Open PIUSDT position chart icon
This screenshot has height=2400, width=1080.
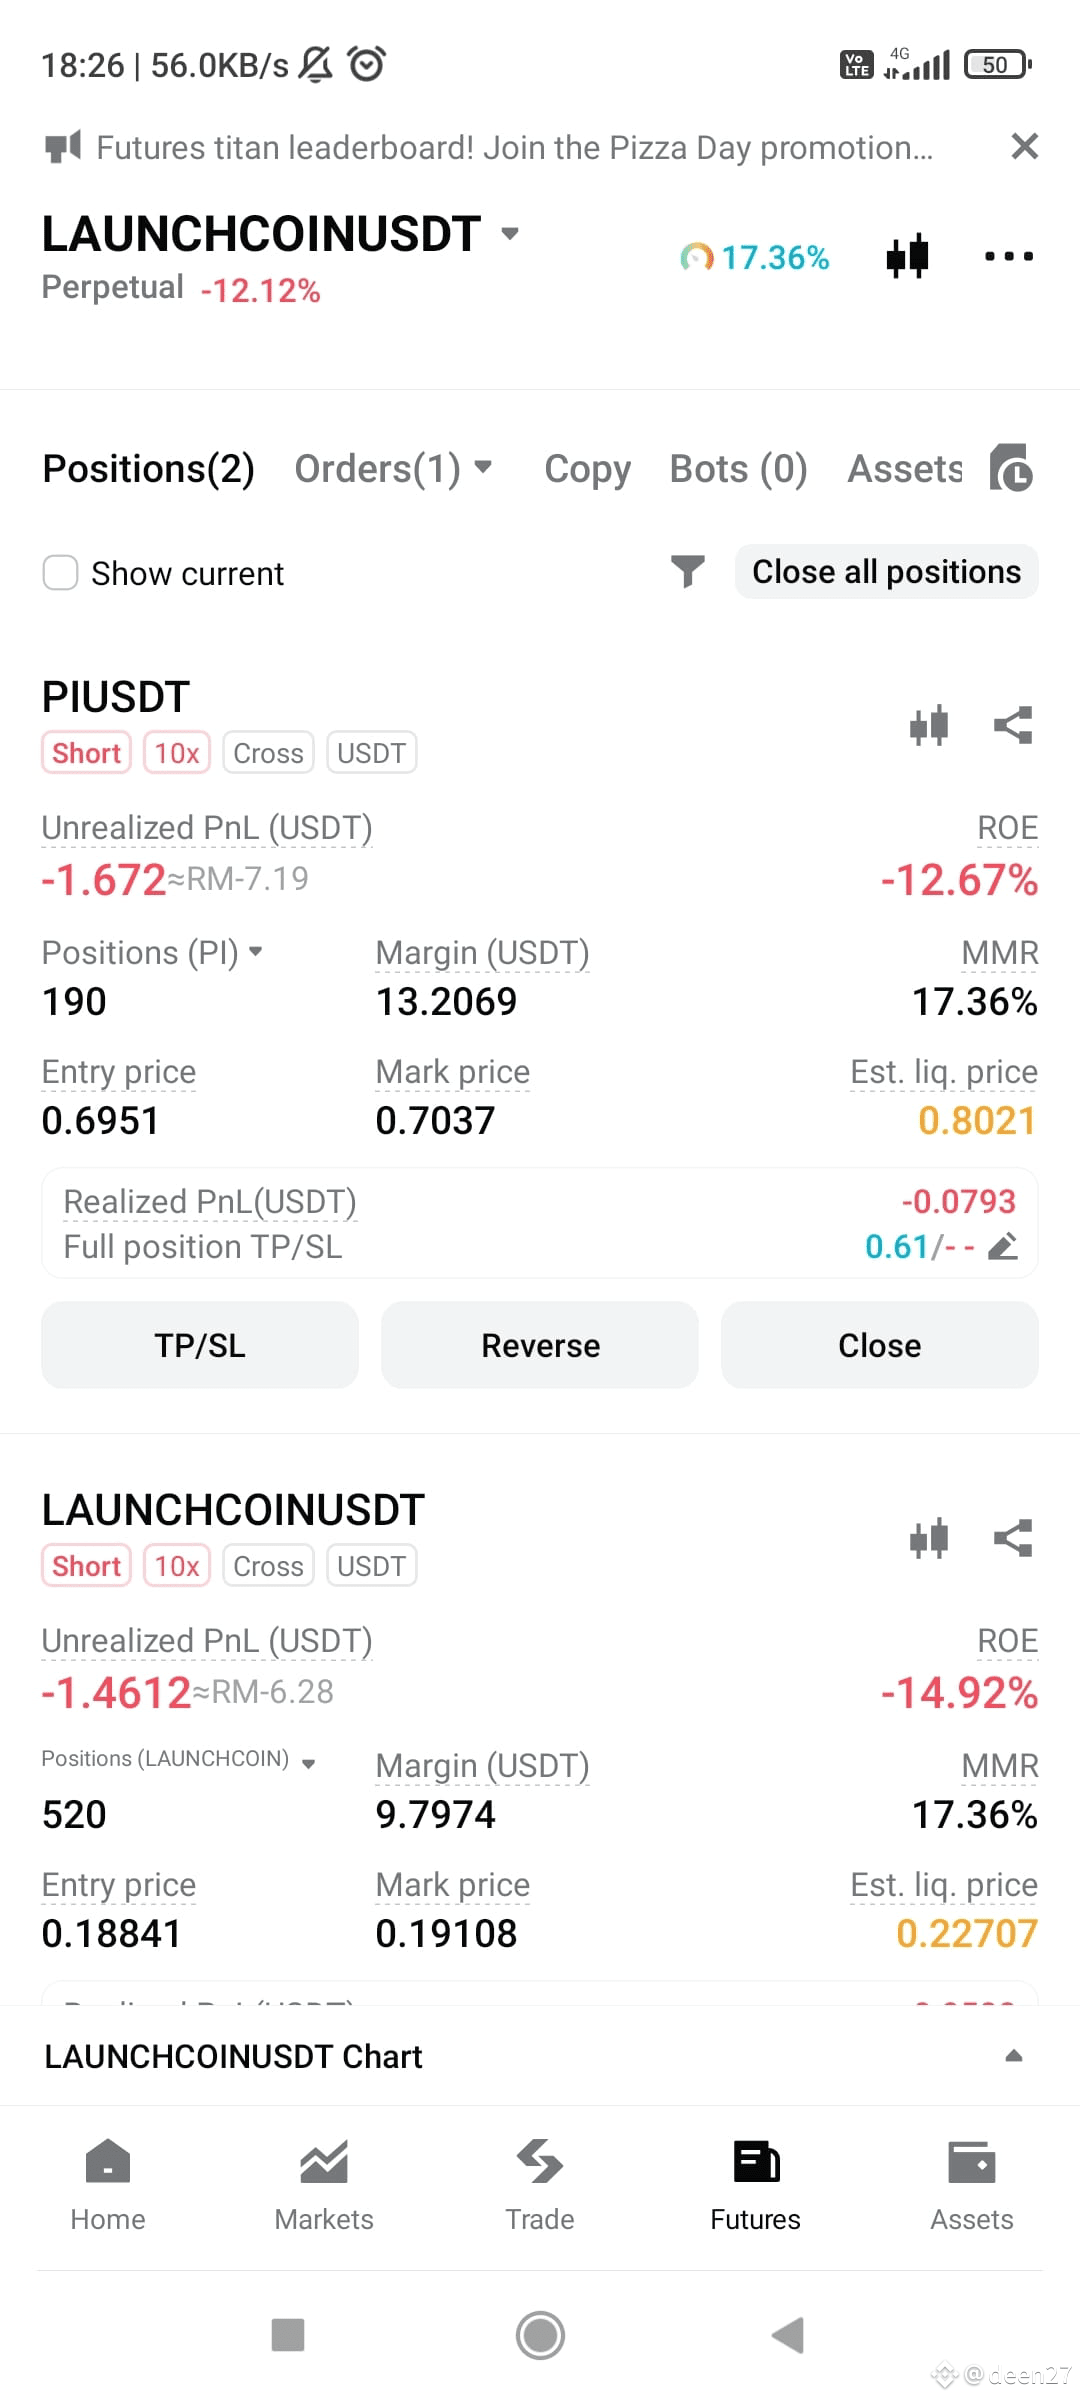(929, 725)
